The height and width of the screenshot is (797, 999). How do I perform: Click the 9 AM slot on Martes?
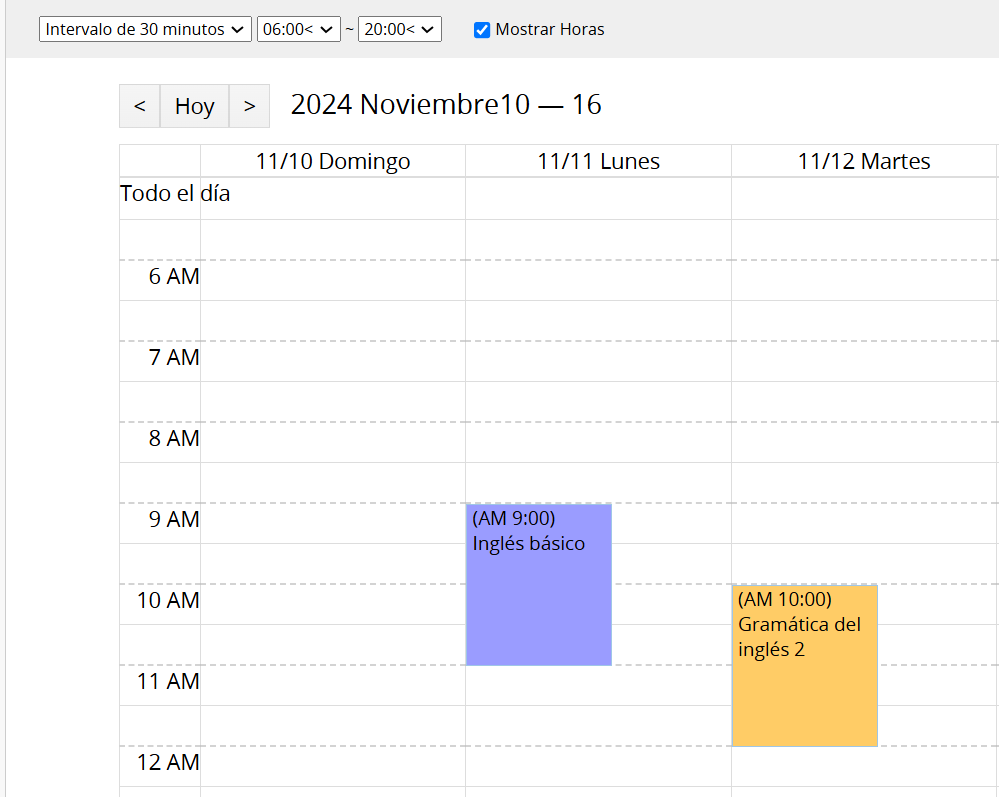(864, 523)
